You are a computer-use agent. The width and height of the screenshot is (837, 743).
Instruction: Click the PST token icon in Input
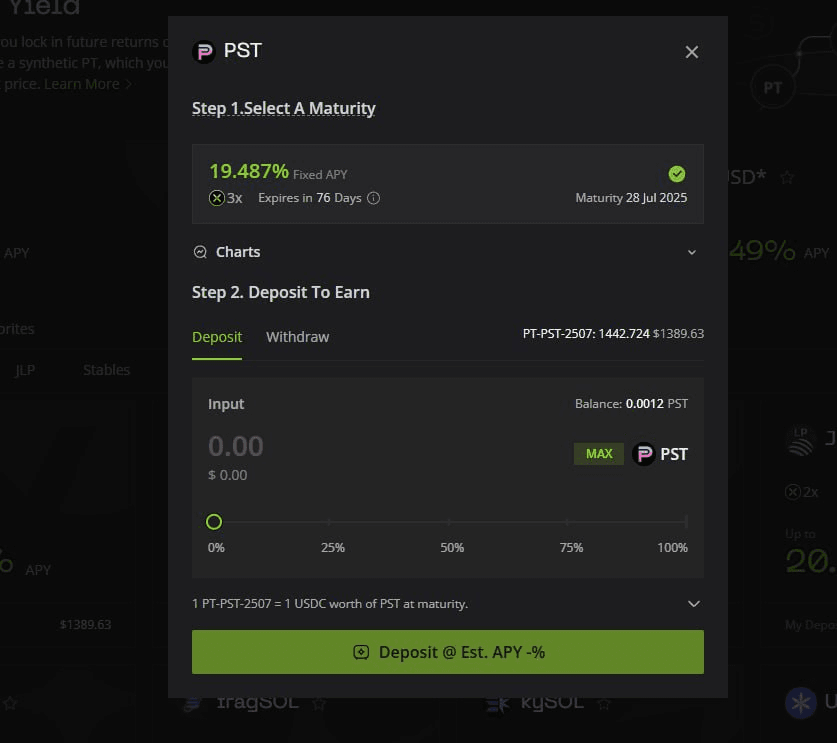645,454
